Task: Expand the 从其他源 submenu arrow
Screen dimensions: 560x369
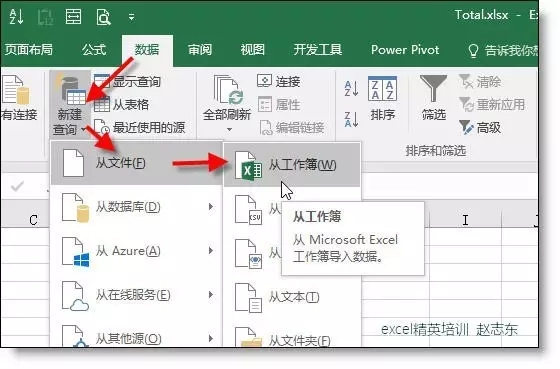Action: [x=211, y=338]
